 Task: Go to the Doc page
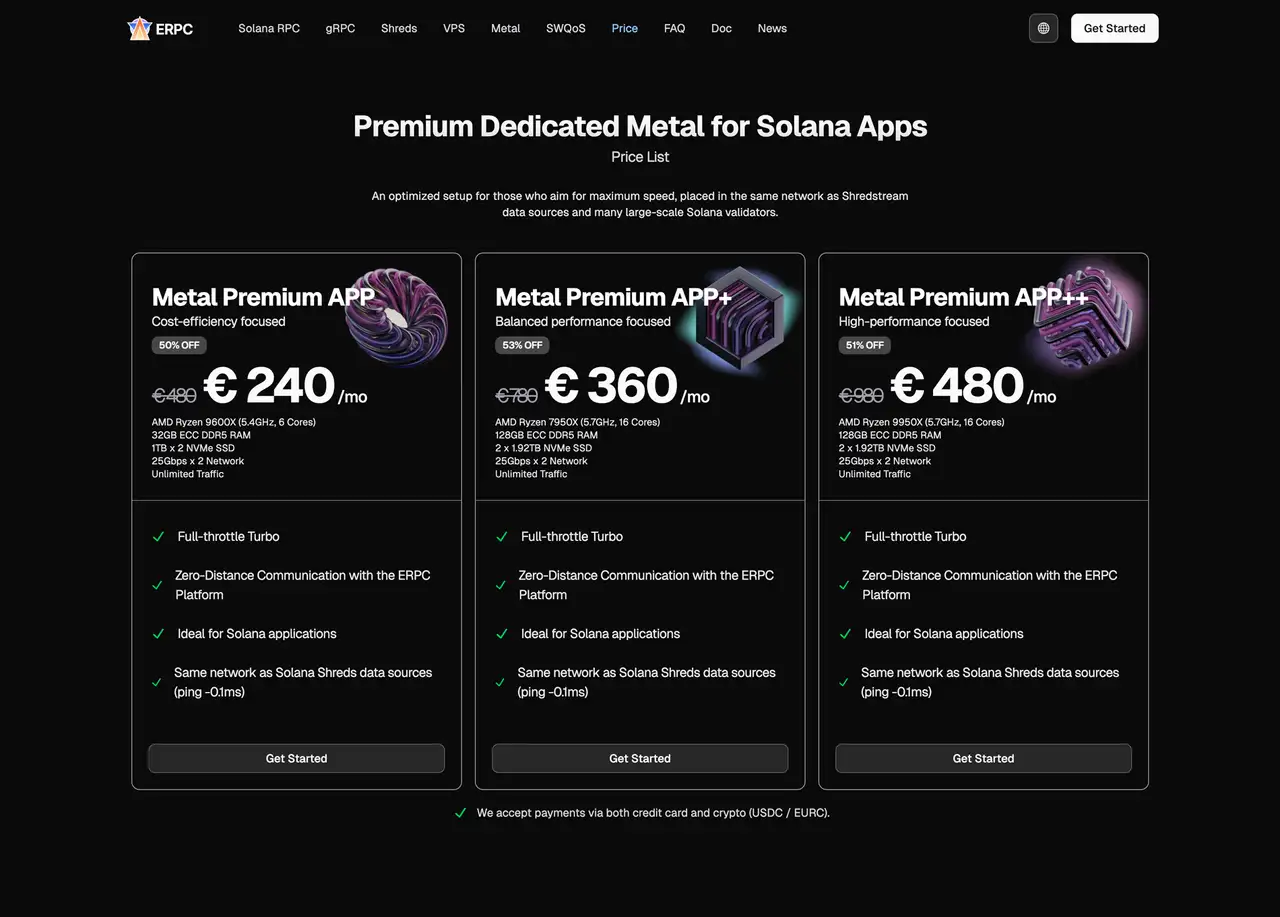(721, 28)
